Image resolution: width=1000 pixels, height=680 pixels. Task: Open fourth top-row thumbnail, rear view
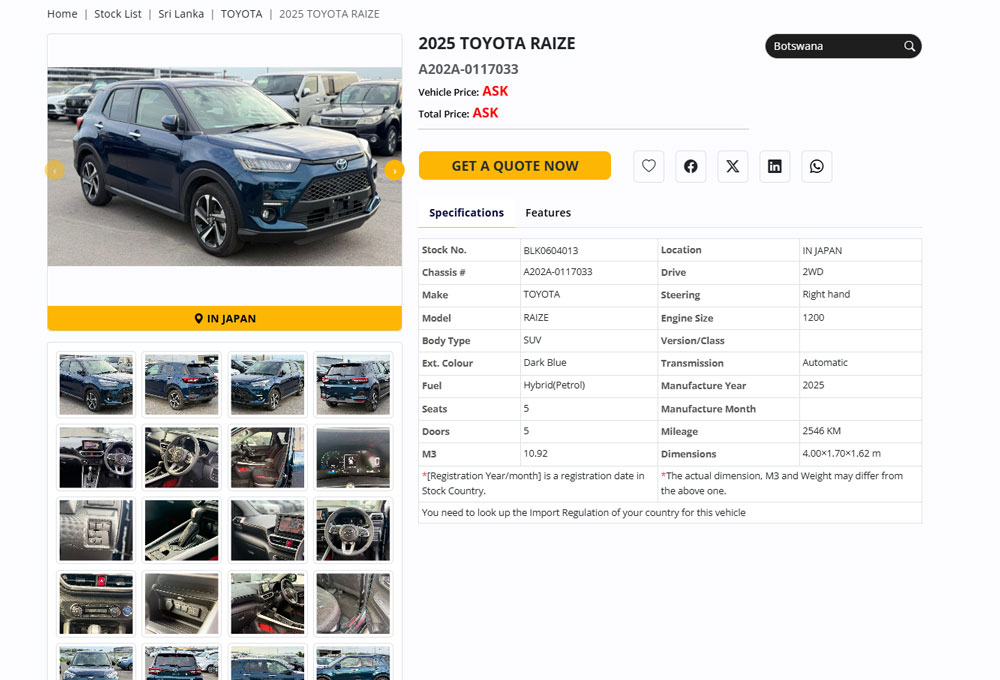(x=353, y=385)
